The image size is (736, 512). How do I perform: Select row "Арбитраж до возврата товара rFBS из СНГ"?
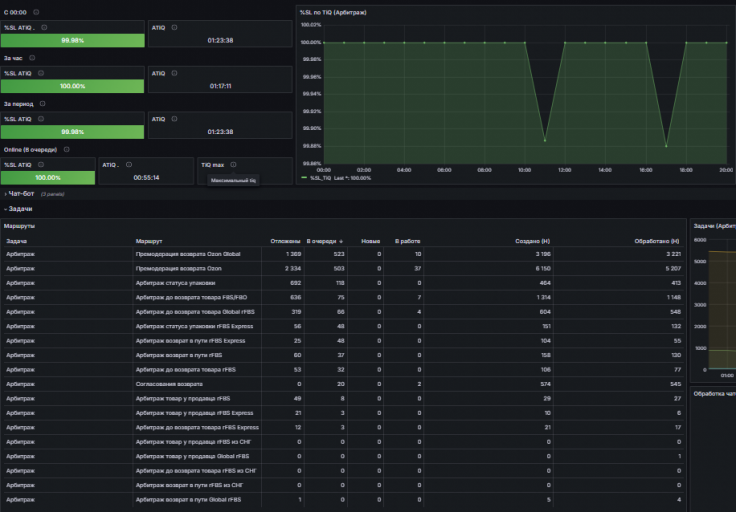(343, 471)
